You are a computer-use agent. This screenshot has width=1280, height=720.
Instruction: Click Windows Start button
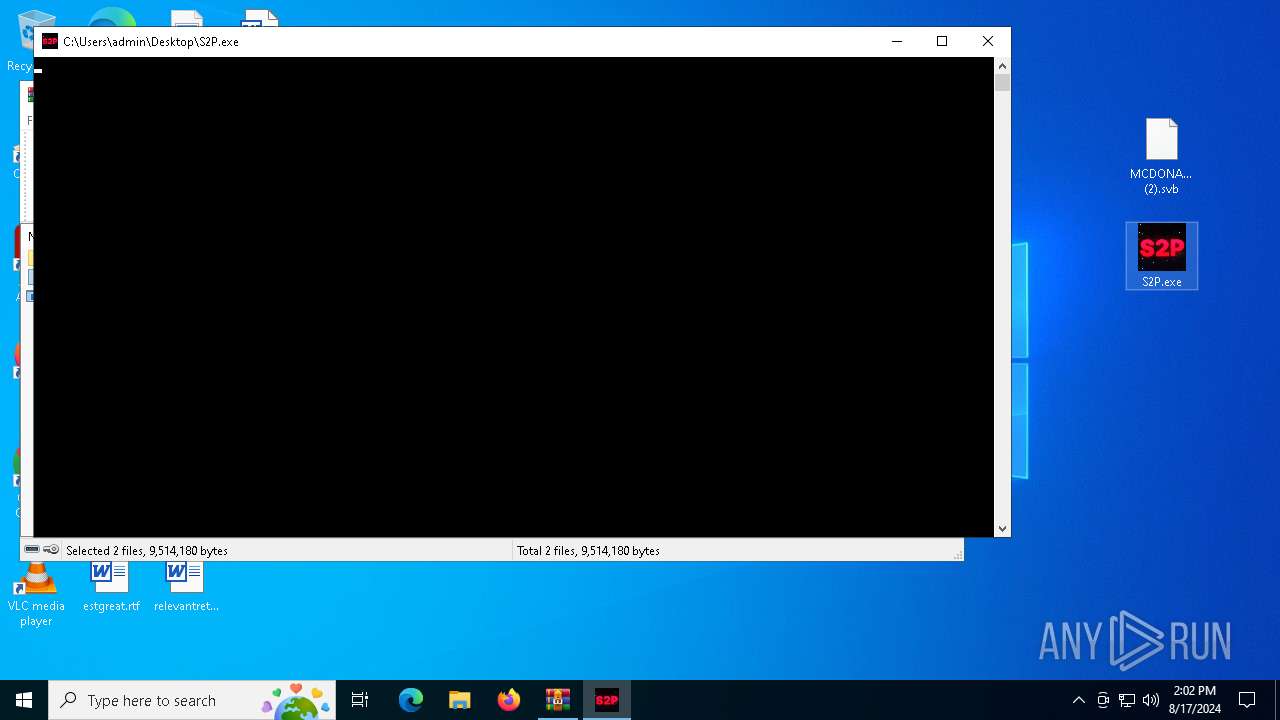pyautogui.click(x=24, y=700)
